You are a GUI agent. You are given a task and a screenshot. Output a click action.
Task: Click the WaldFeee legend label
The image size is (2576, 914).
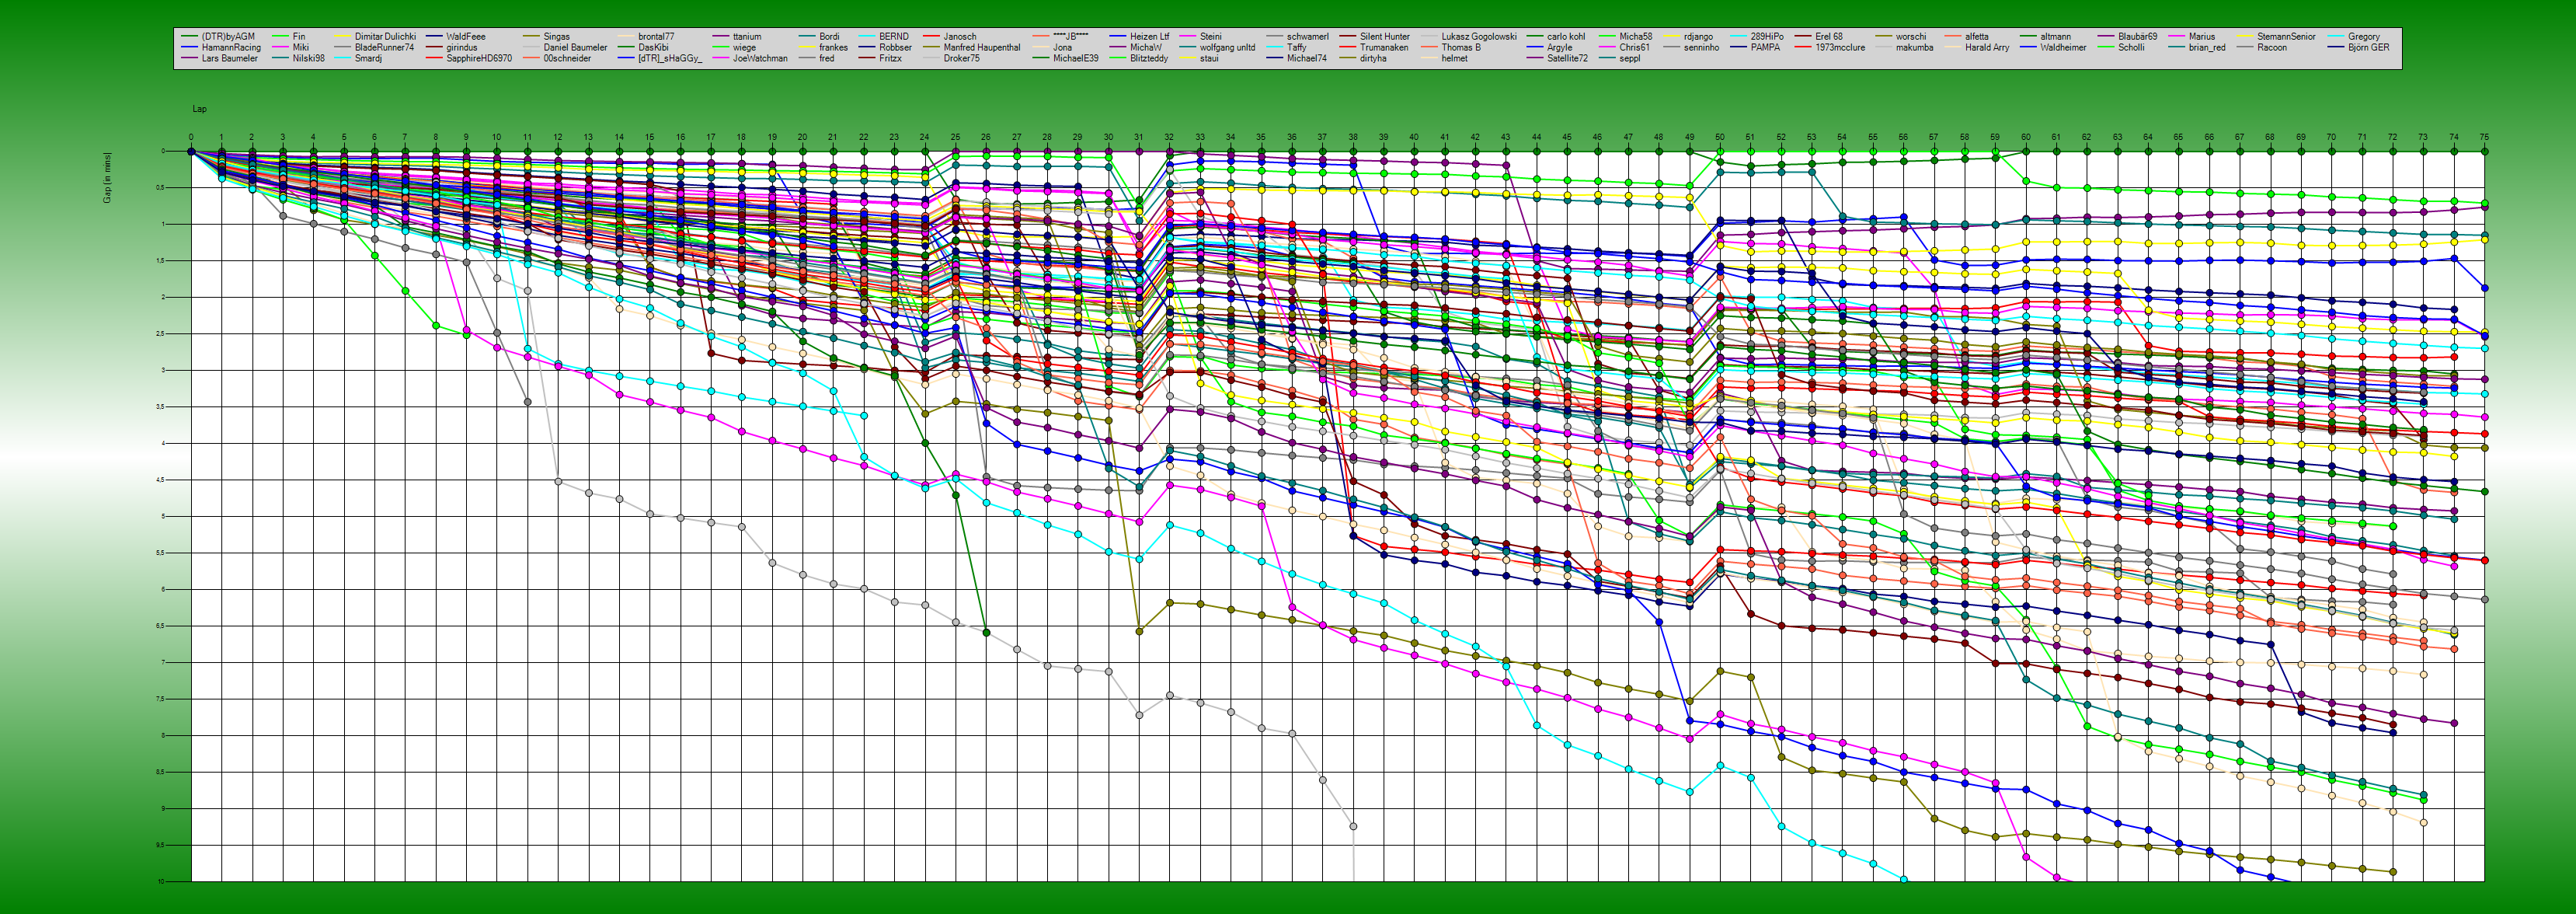tap(466, 36)
